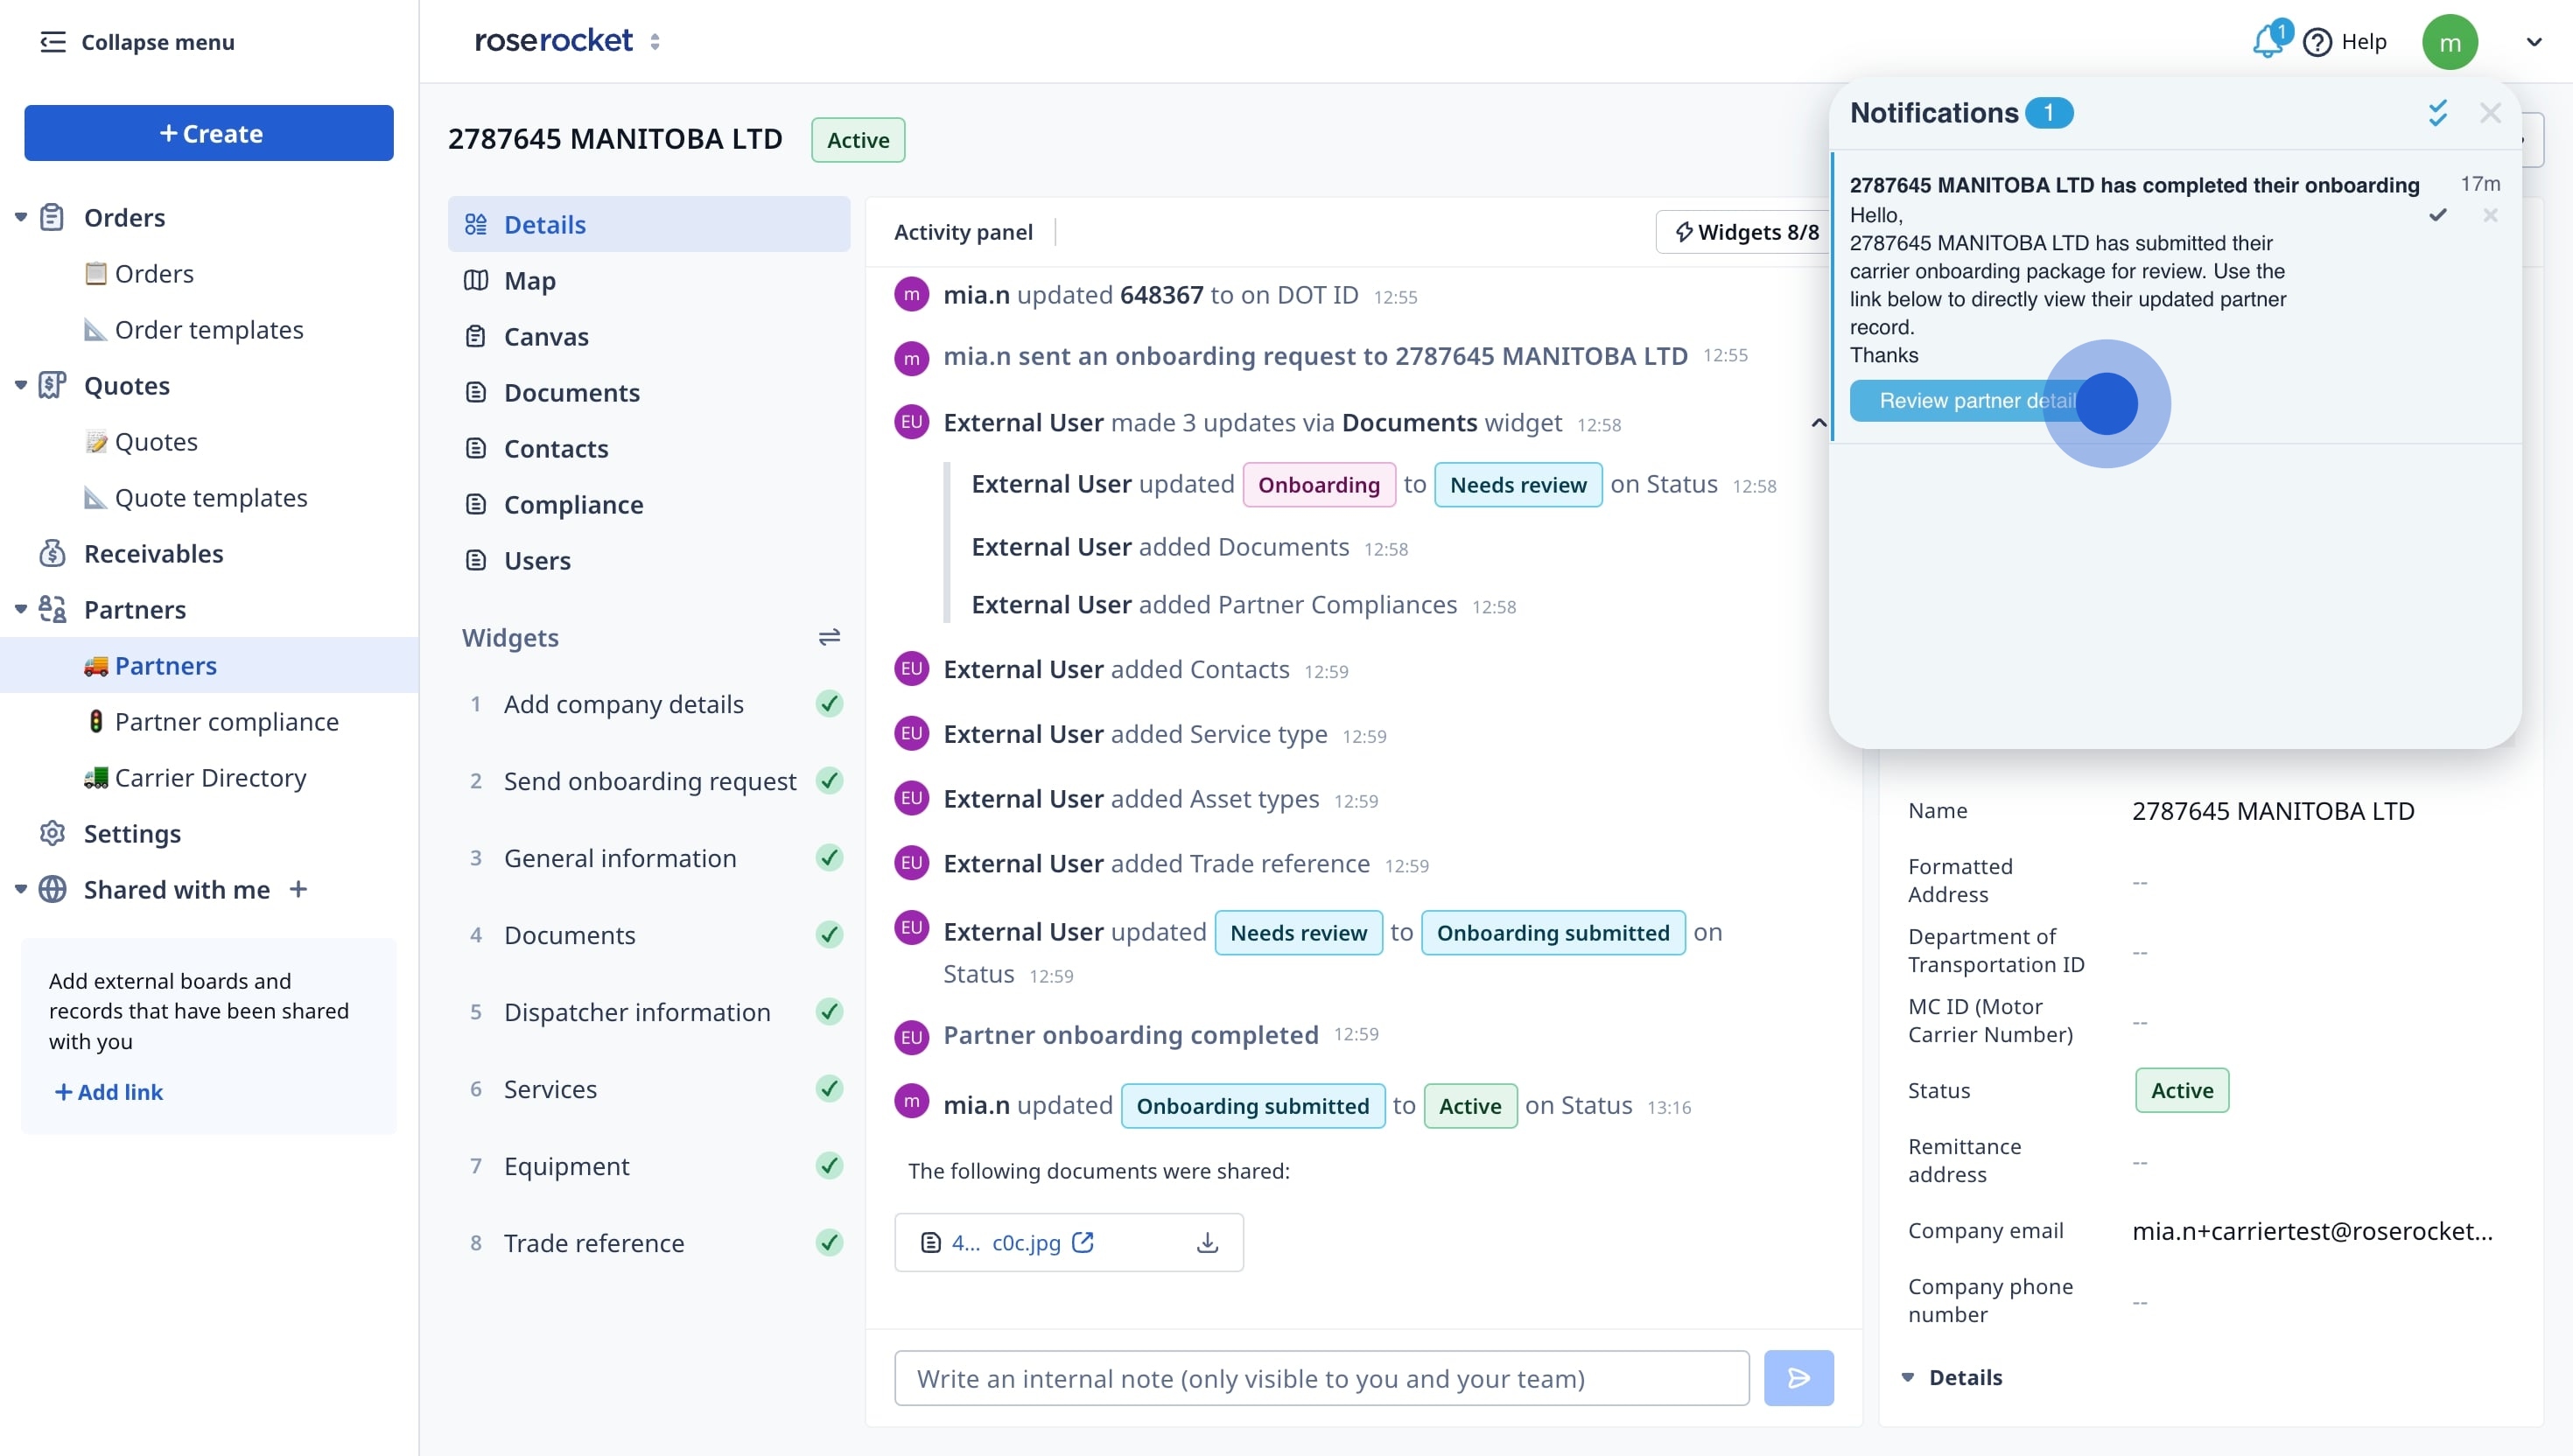Click the Add link button
Screen dimensions: 2573x1456
[x=108, y=1092]
